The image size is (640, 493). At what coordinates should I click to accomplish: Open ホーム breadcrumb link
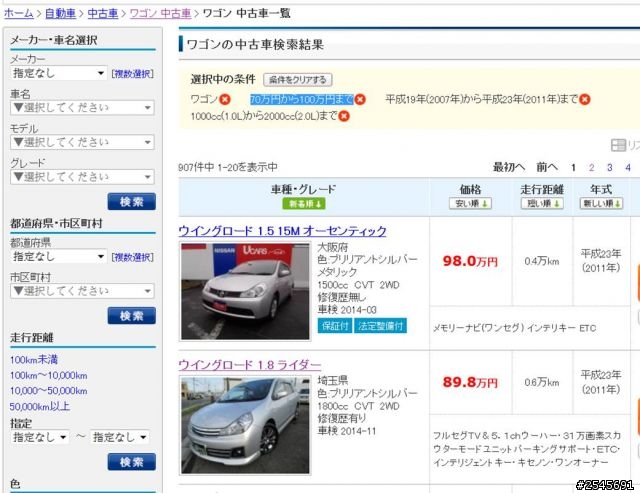pyautogui.click(x=19, y=13)
